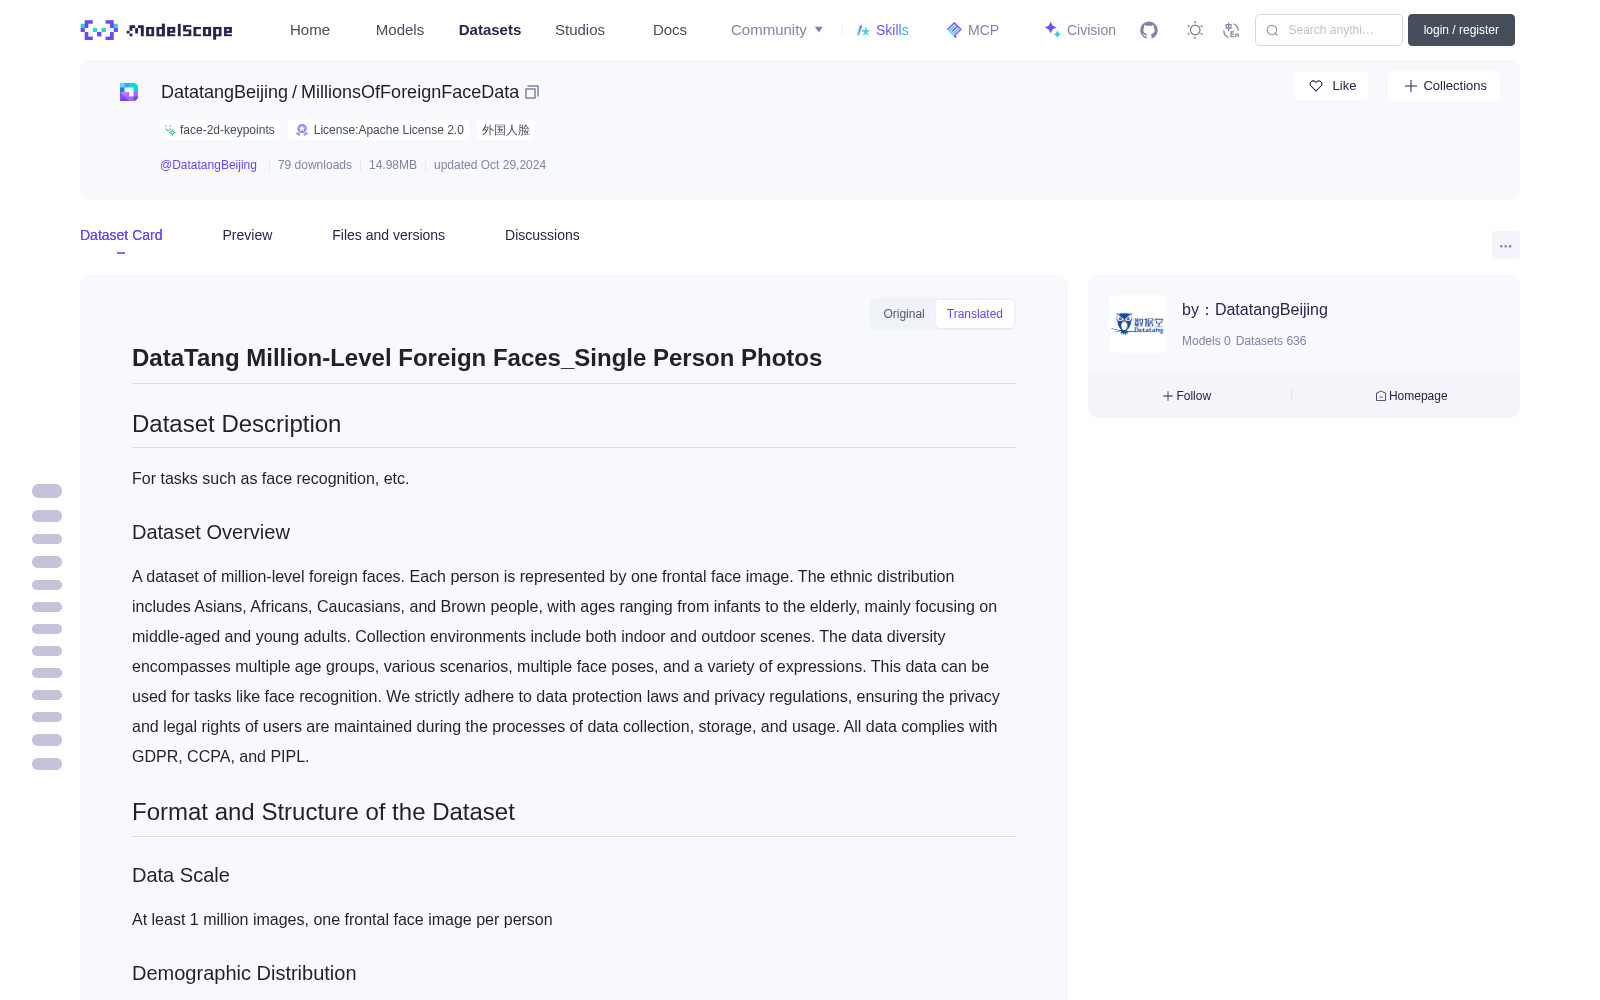Click the face-2d-keypoints tag
Screen dimensions: 1600x1000
click(219, 130)
